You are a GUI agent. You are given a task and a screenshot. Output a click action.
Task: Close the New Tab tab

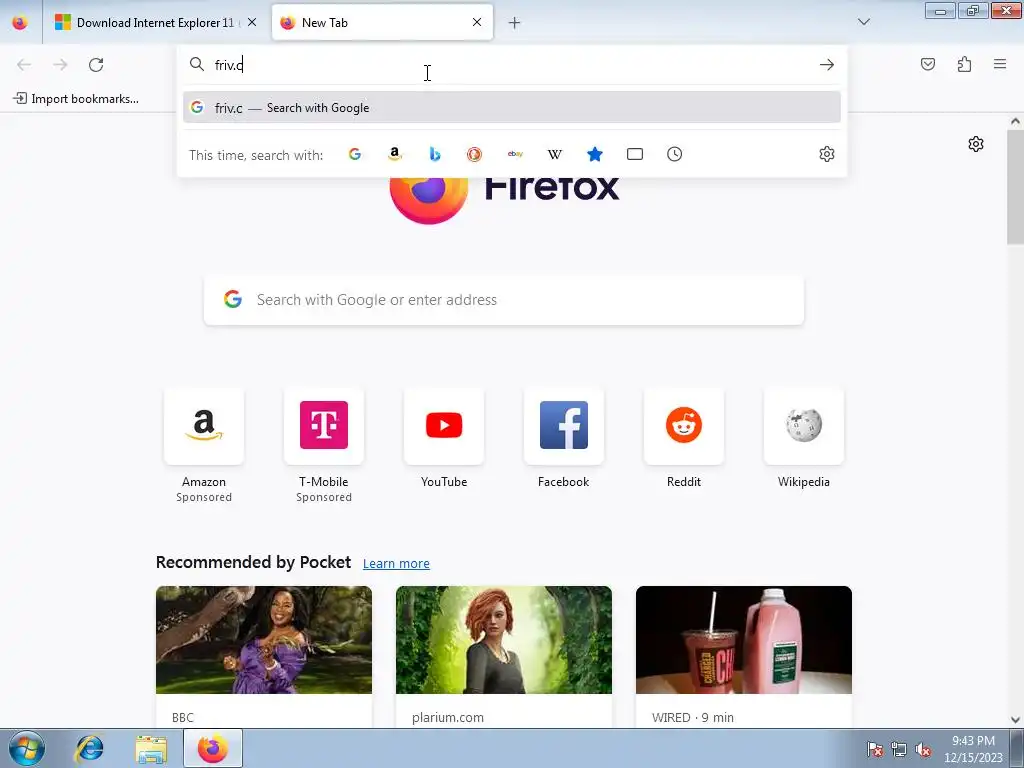coord(477,22)
